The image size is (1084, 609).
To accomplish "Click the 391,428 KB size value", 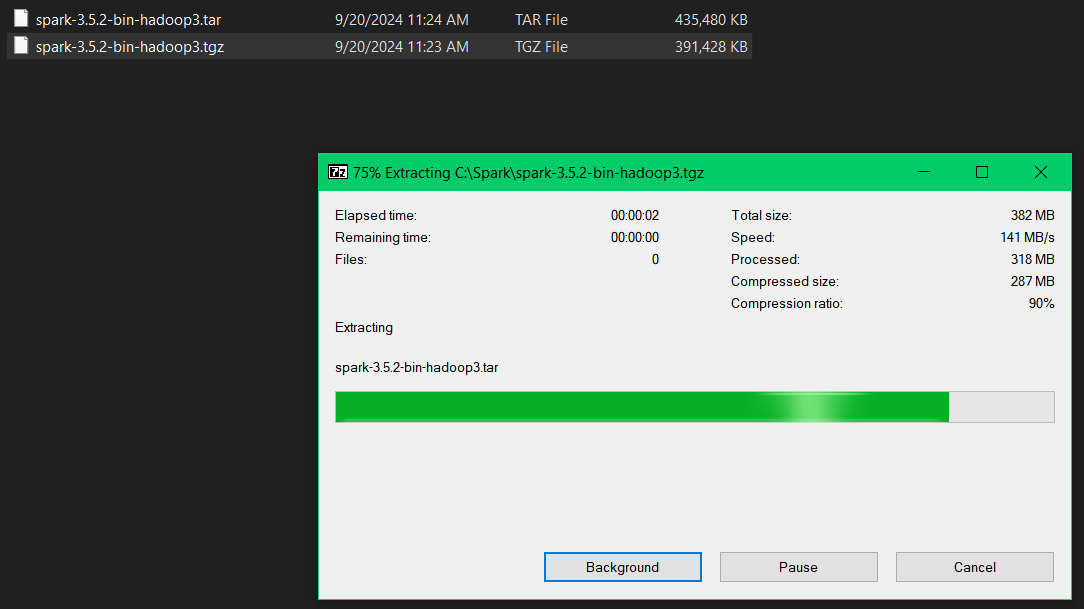I will point(711,47).
